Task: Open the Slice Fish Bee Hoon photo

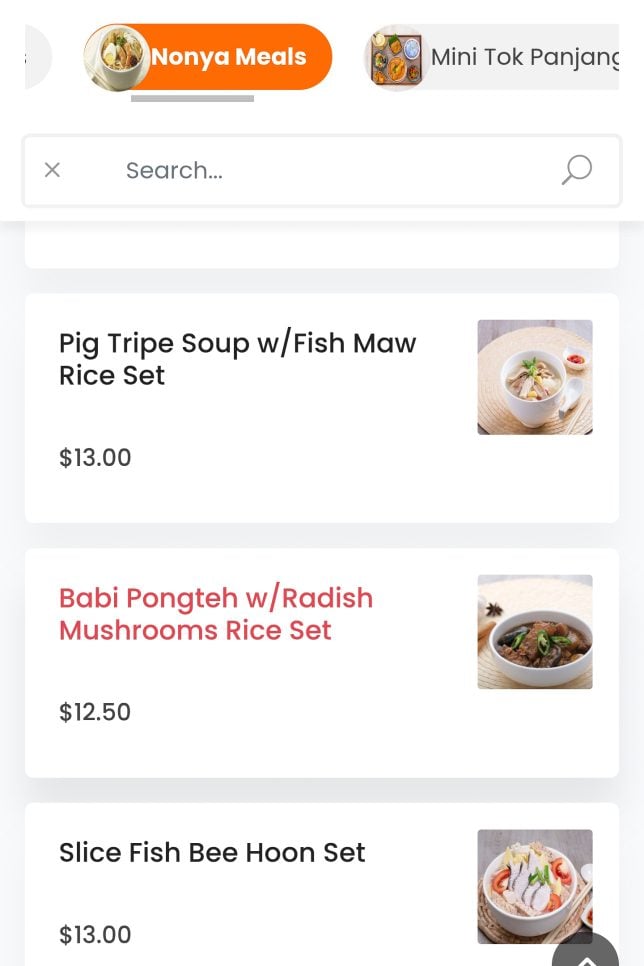Action: (535, 886)
